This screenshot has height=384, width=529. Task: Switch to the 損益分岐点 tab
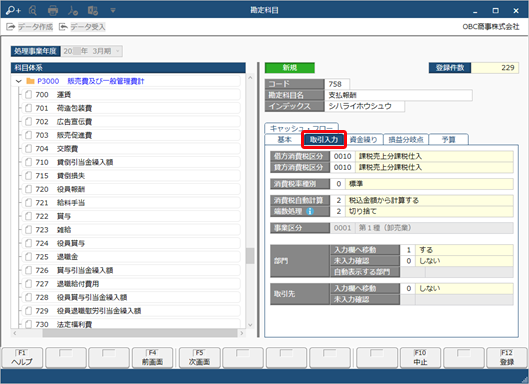(406, 140)
